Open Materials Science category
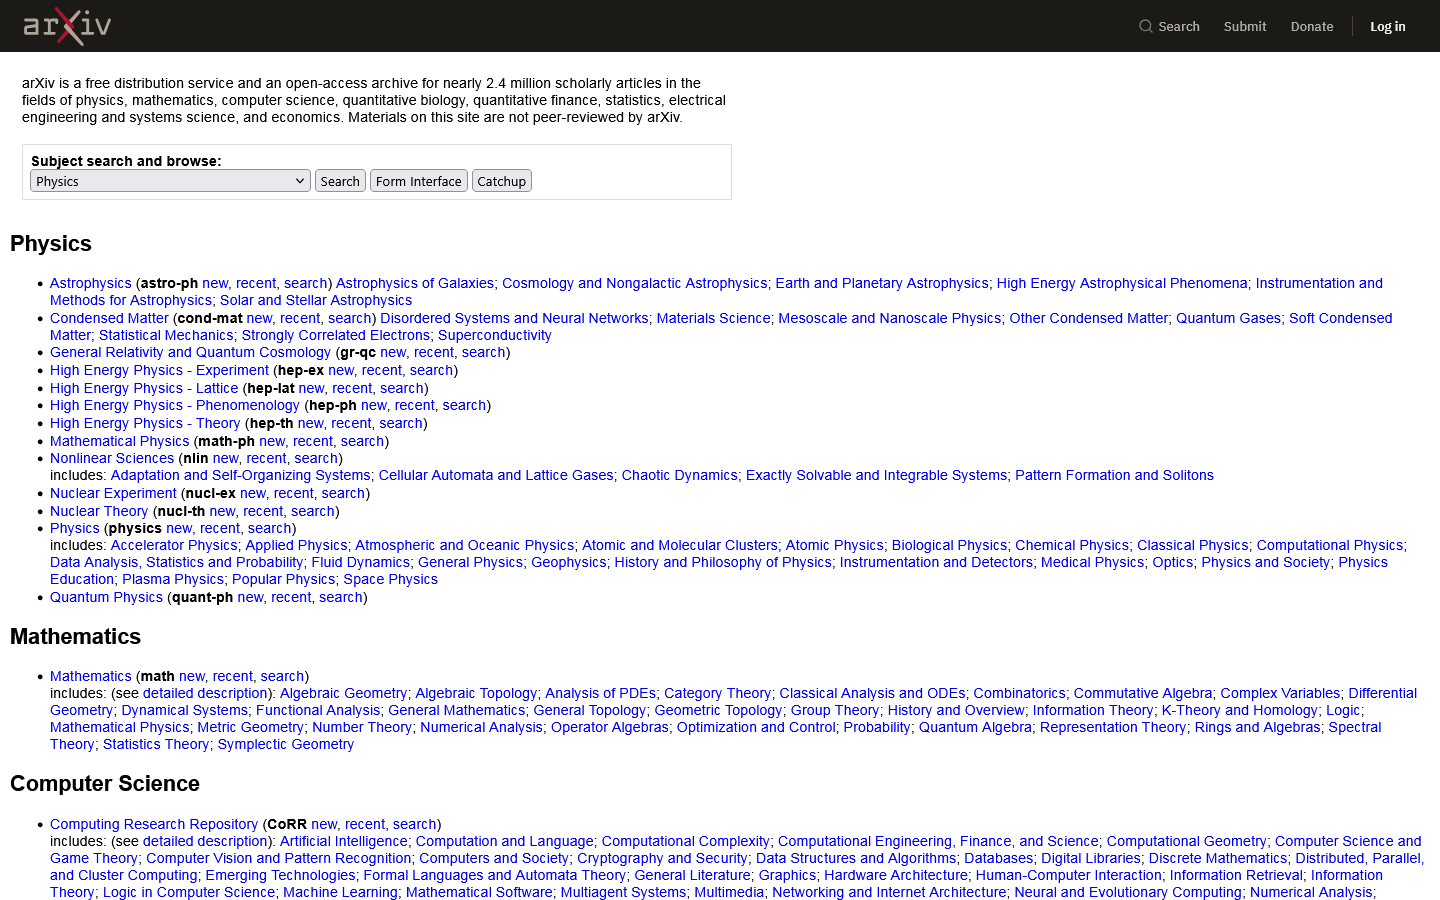1440x900 pixels. coord(713,318)
